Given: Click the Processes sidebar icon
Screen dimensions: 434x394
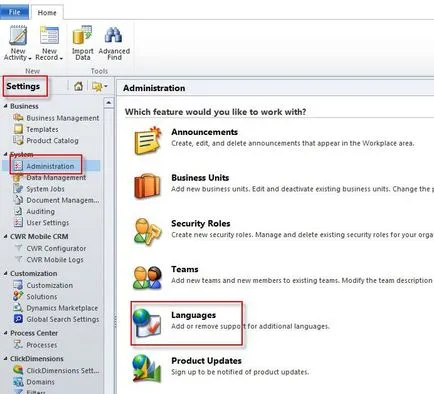Looking at the screenshot, I should click(x=18, y=345).
